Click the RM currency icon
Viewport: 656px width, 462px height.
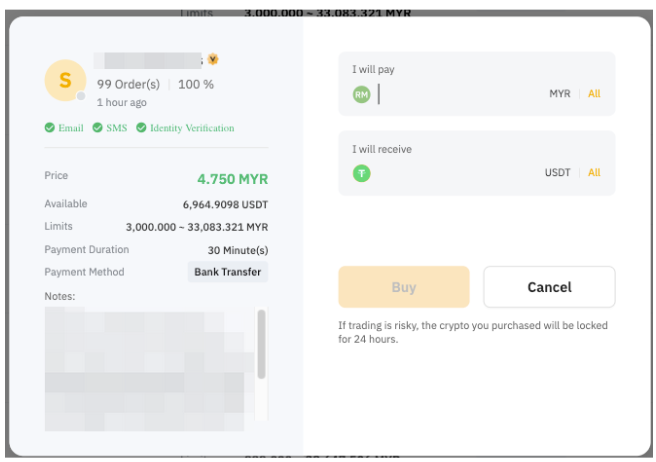pos(361,94)
